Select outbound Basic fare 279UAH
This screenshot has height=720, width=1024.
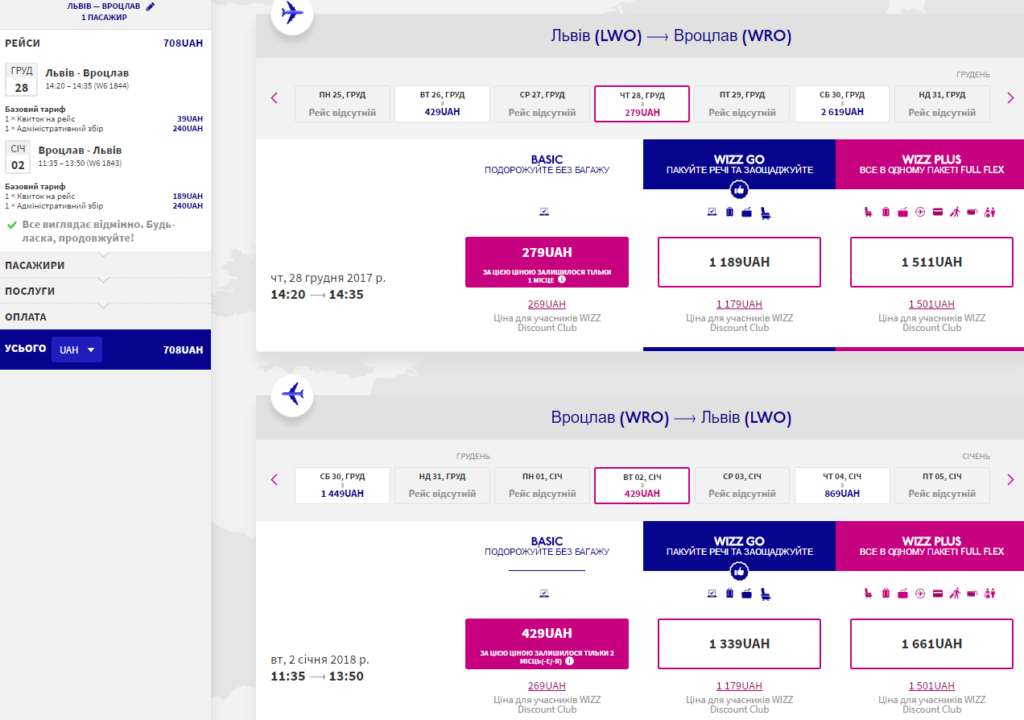tap(547, 262)
